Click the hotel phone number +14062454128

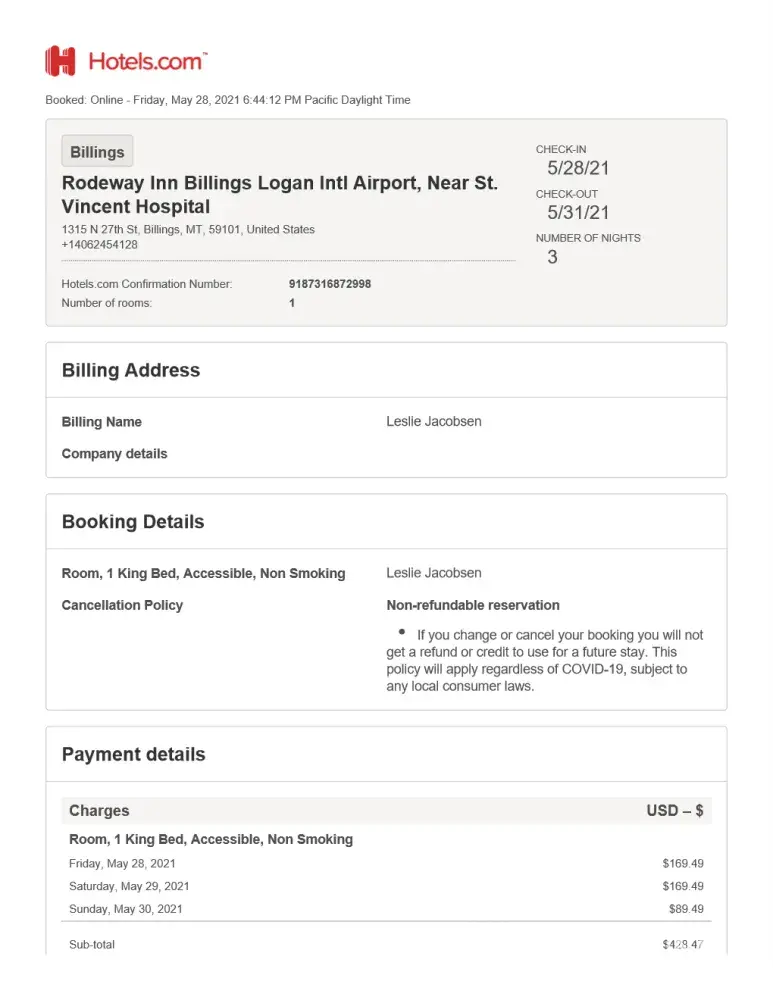(x=100, y=245)
